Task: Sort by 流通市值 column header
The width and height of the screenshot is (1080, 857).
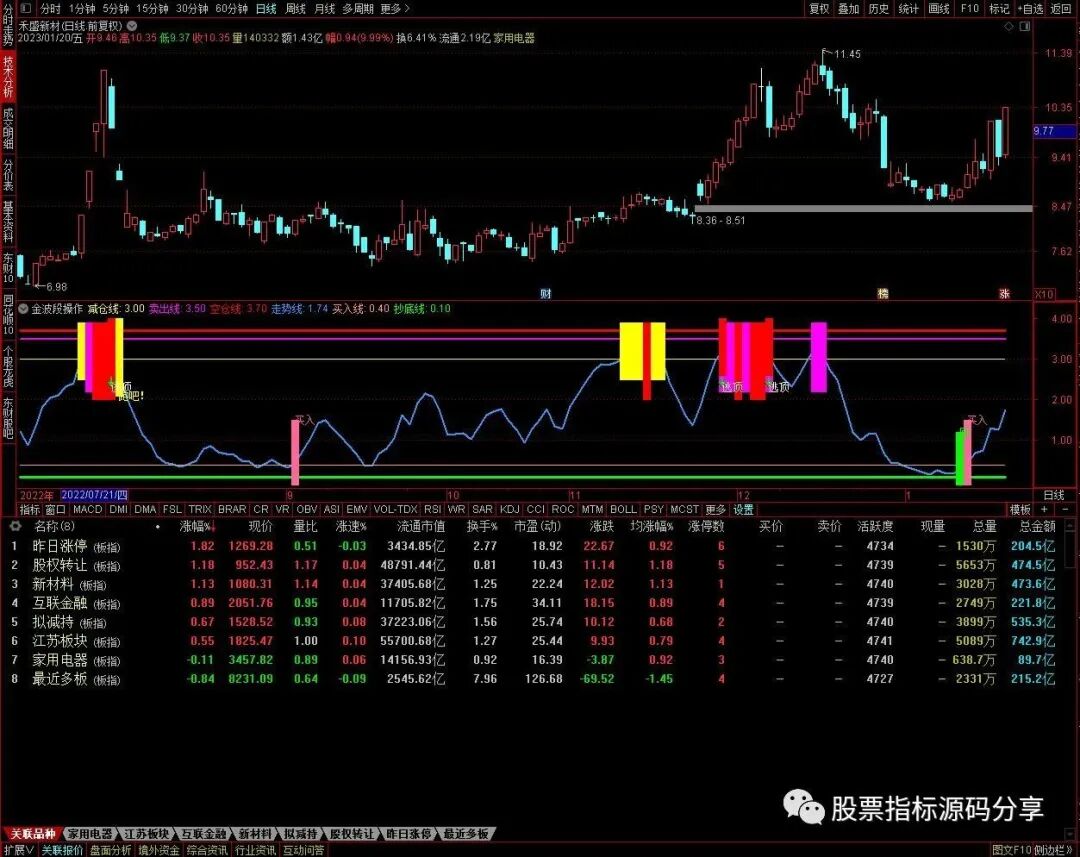Action: pyautogui.click(x=421, y=526)
